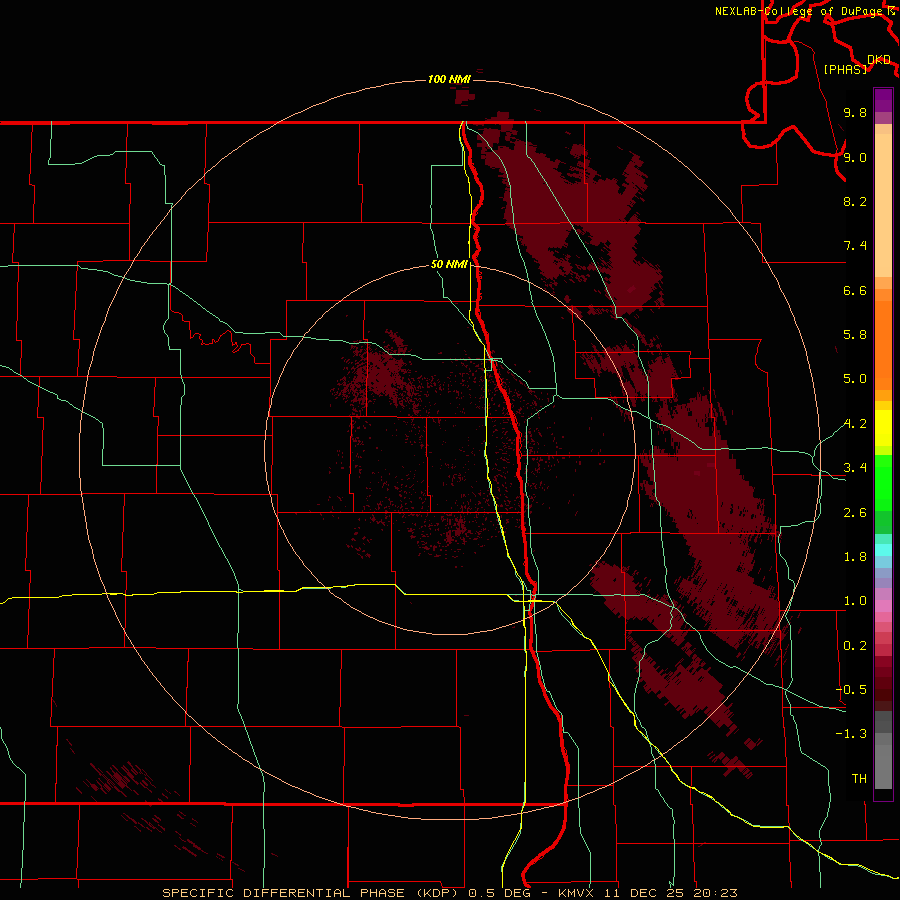Click the -1.3 scale value
900x900 pixels.
(x=851, y=734)
